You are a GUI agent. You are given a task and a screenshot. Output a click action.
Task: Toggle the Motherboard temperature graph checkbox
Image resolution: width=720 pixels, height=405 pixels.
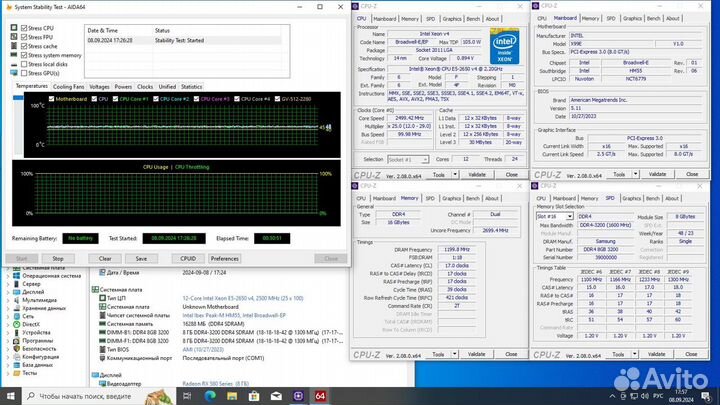pos(51,99)
